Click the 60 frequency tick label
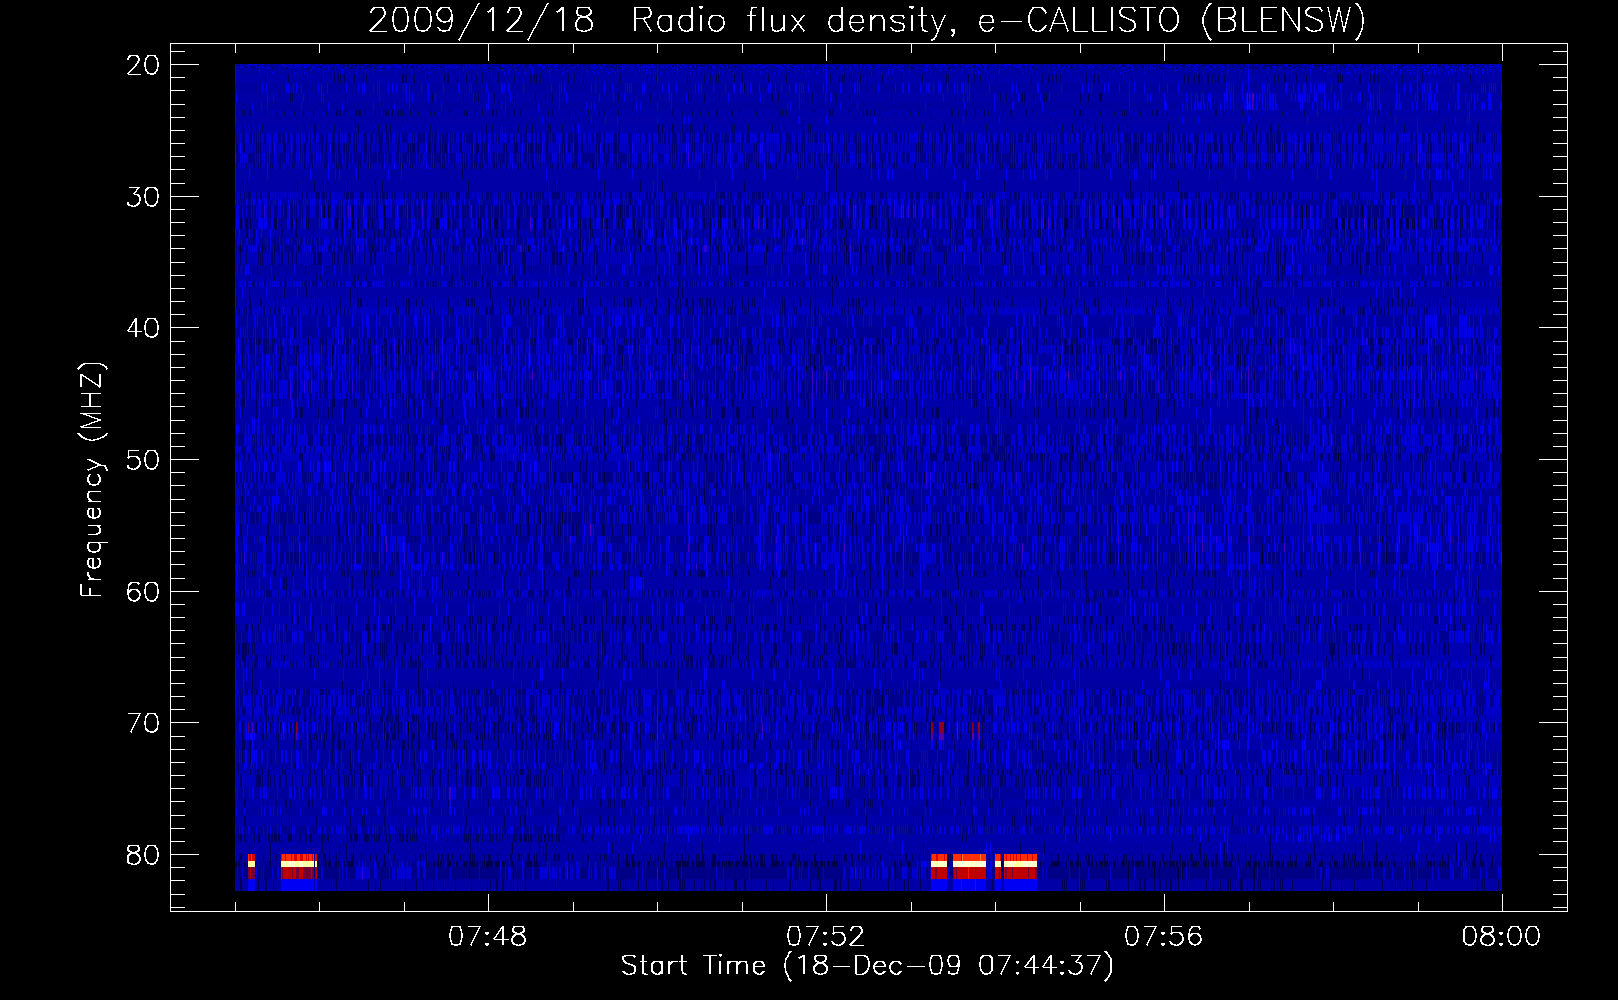The height and width of the screenshot is (1000, 1618). (143, 592)
